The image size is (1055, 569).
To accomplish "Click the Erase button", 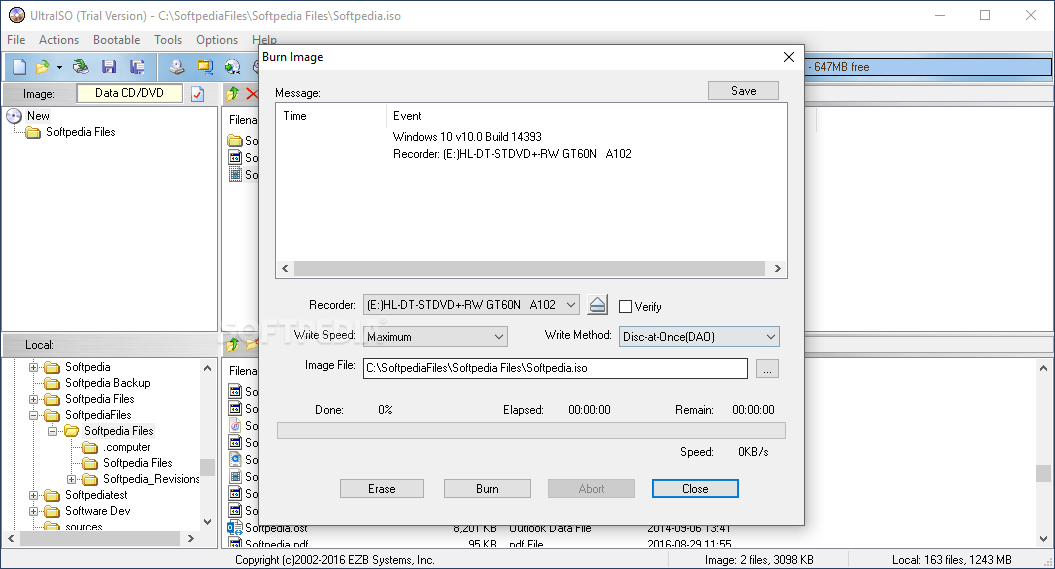I will pyautogui.click(x=381, y=489).
